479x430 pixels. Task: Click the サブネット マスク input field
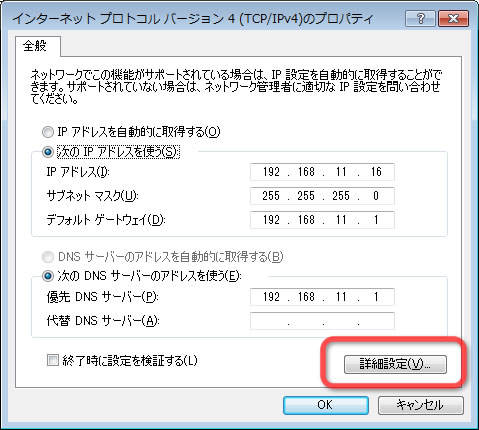pyautogui.click(x=322, y=196)
